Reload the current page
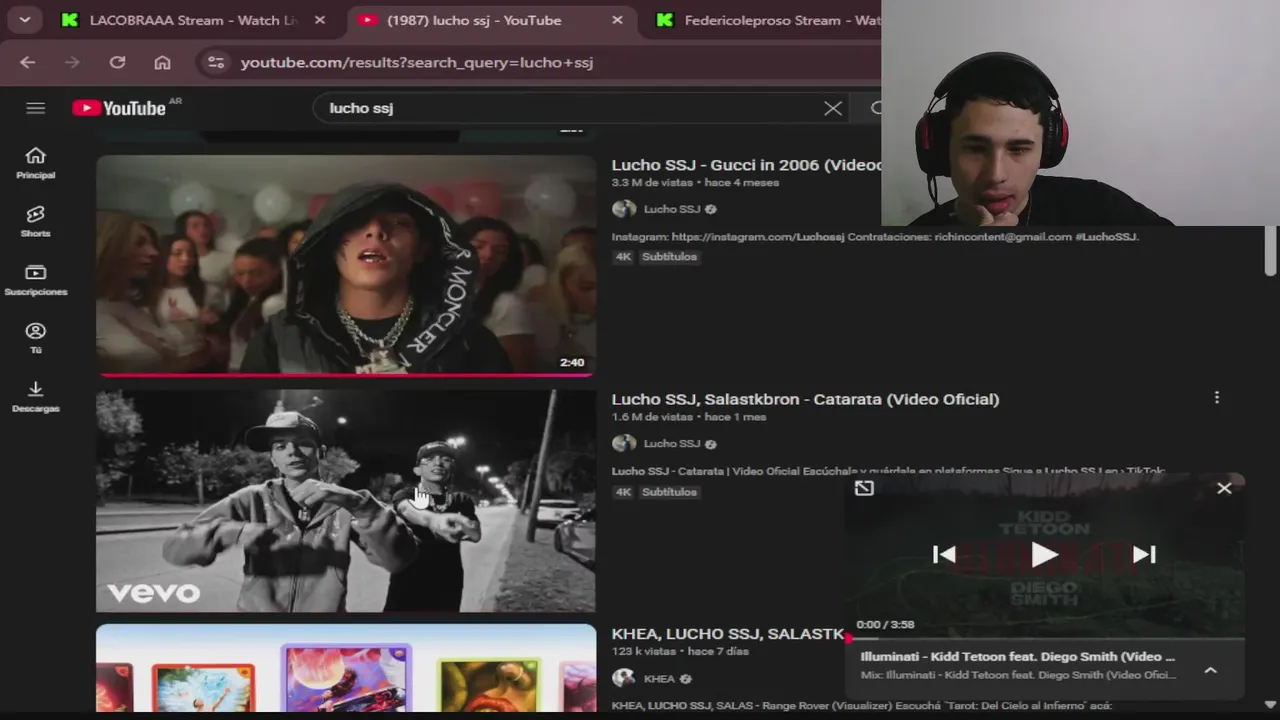This screenshot has height=720, width=1280. click(117, 62)
